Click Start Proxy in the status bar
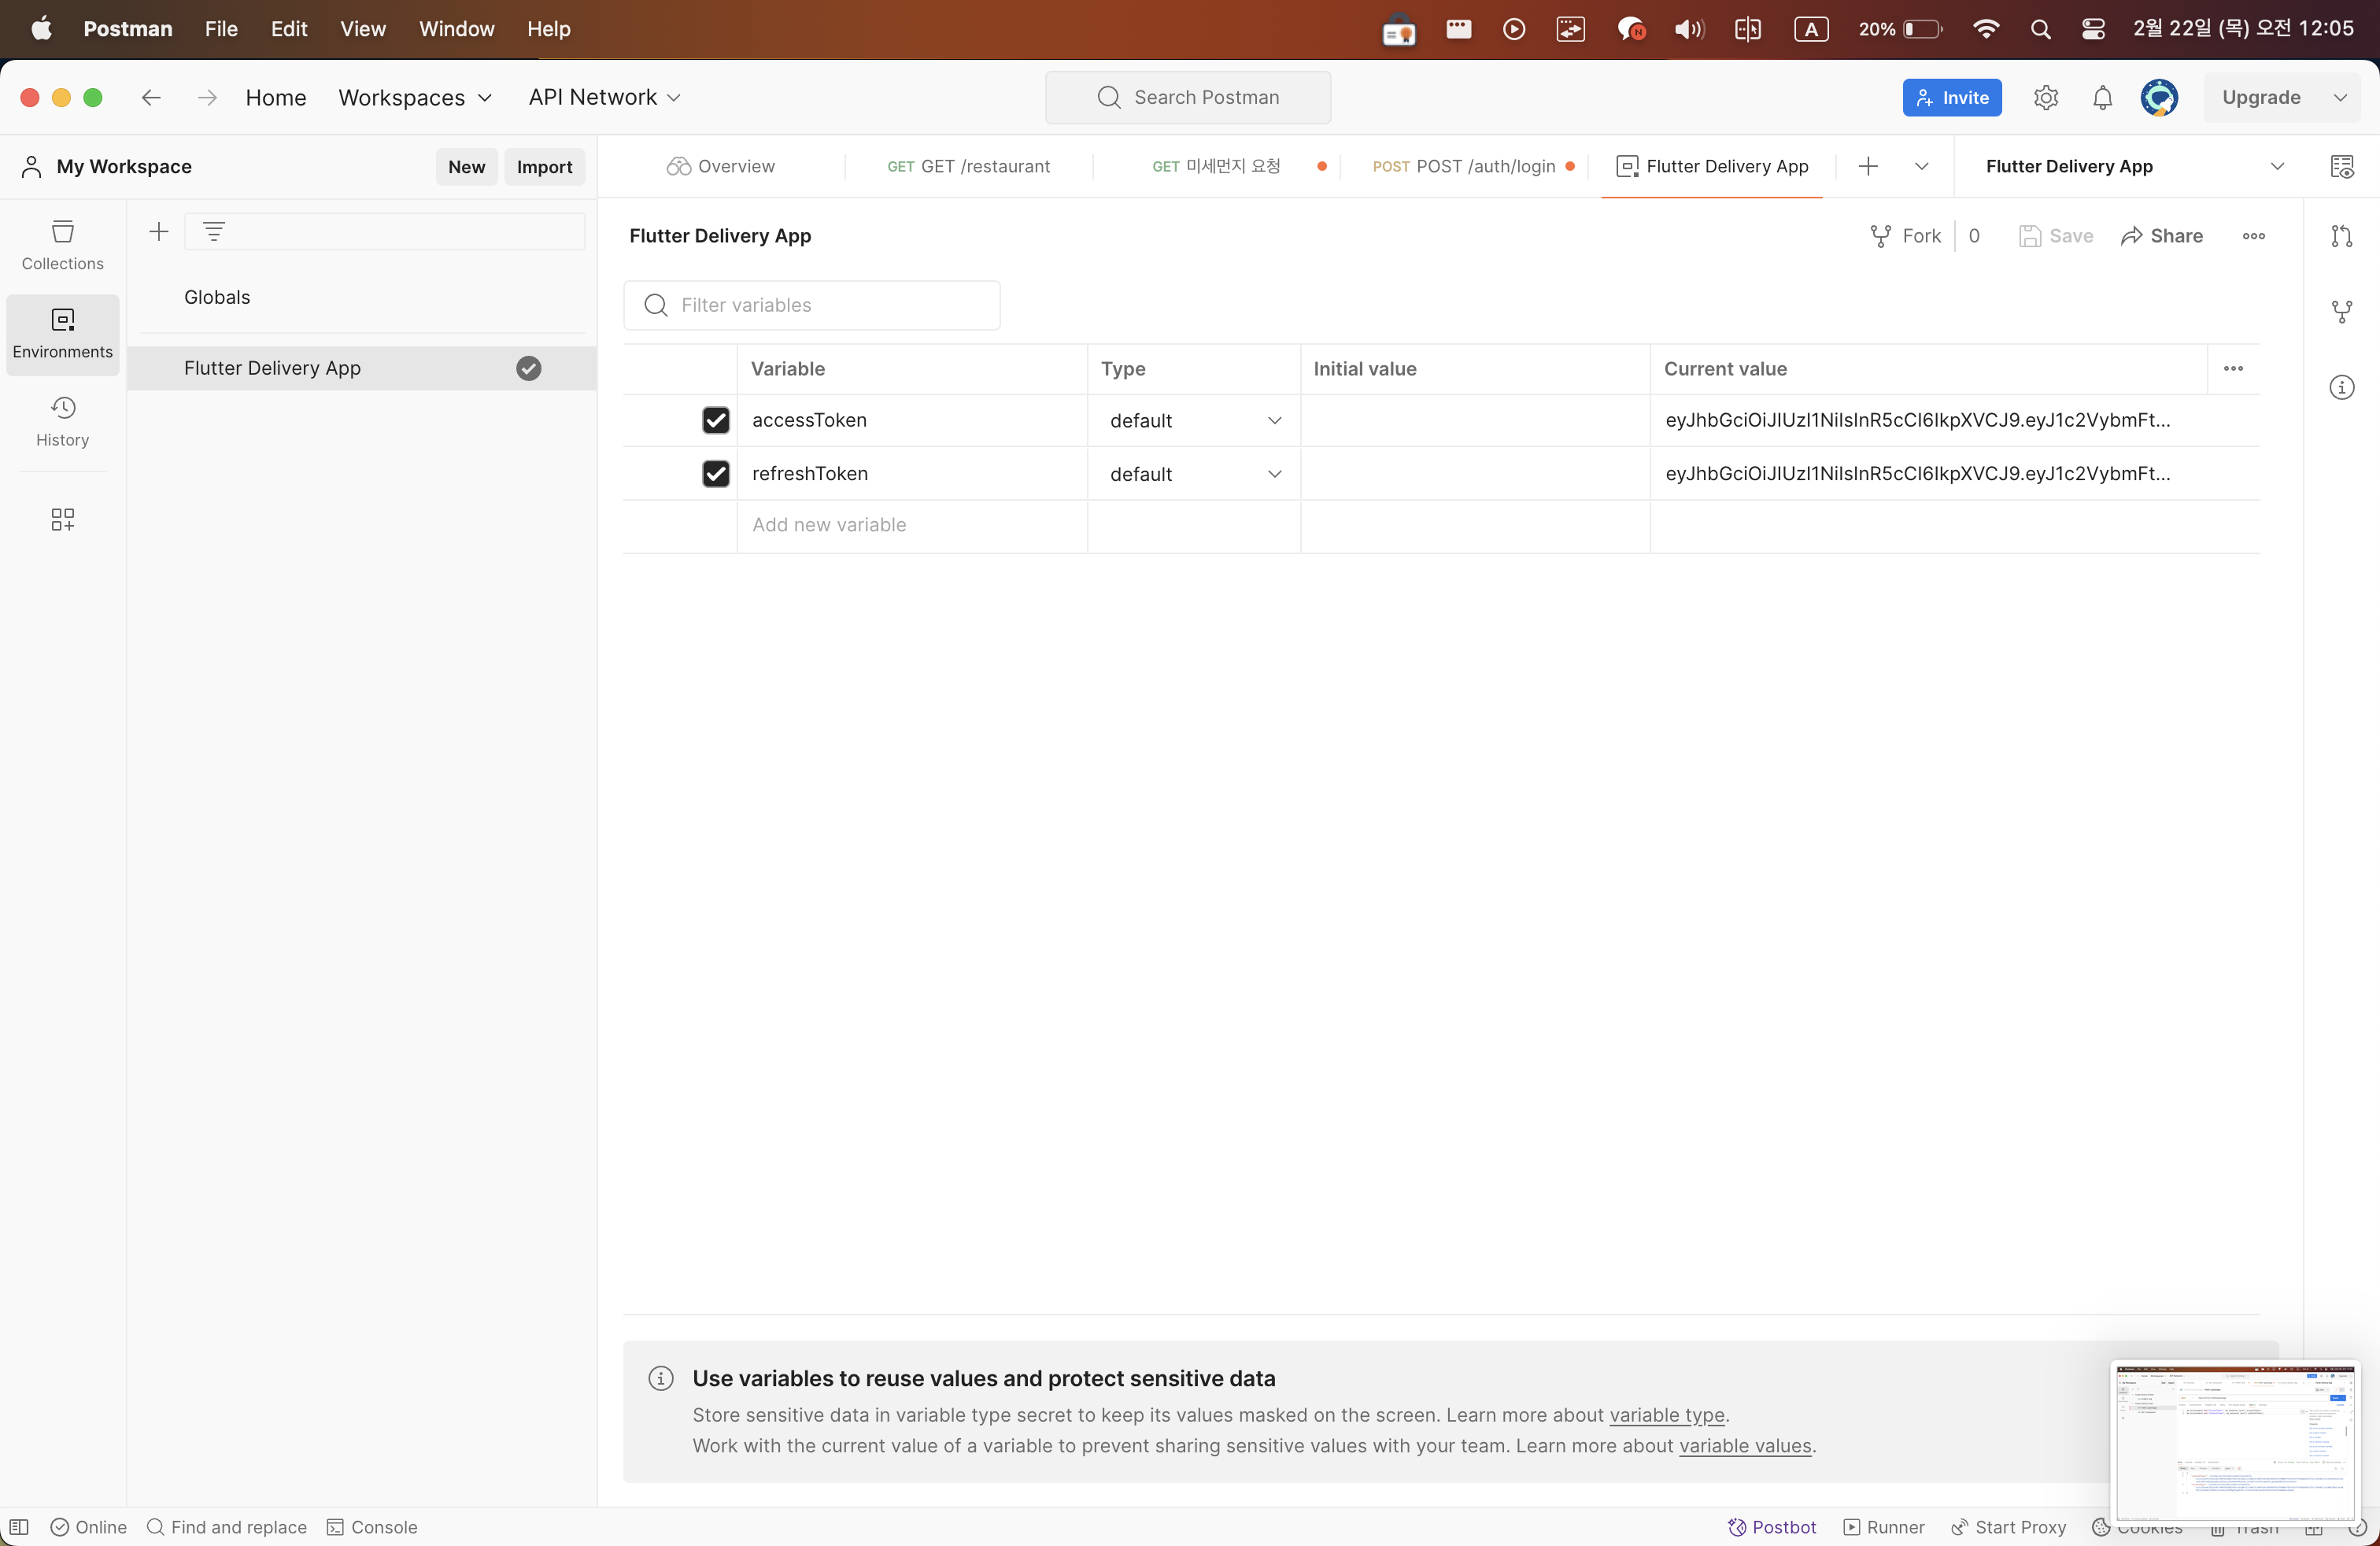 (2008, 1526)
